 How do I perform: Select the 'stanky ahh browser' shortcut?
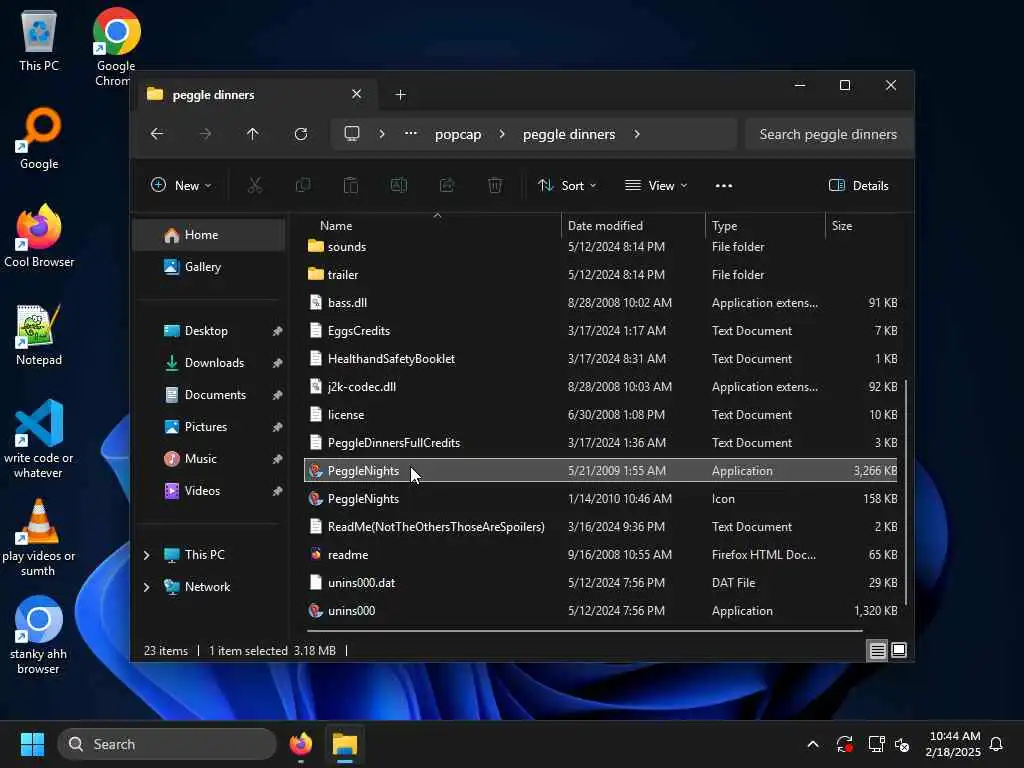coord(39,635)
